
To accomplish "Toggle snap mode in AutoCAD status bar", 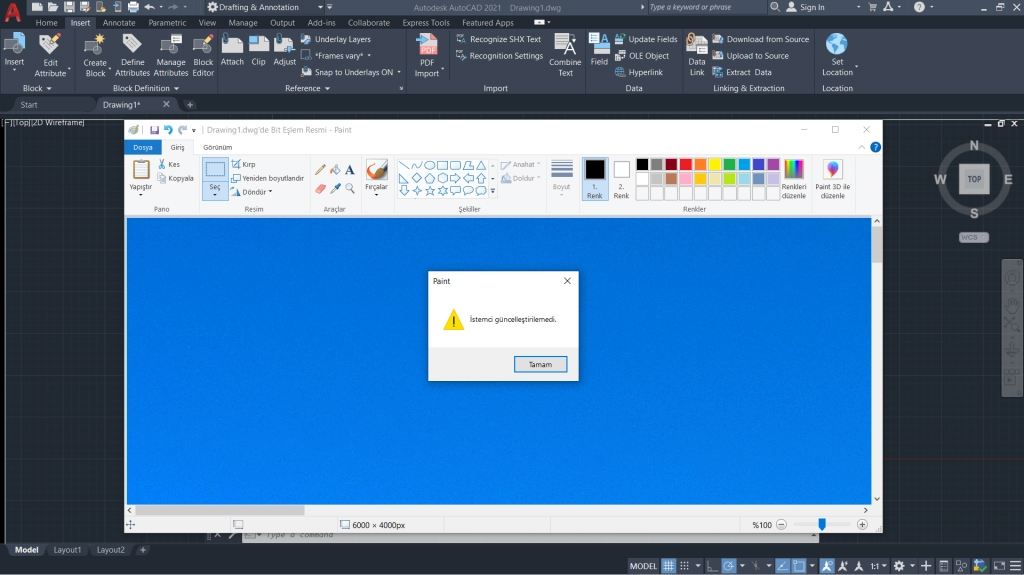I will (684, 566).
